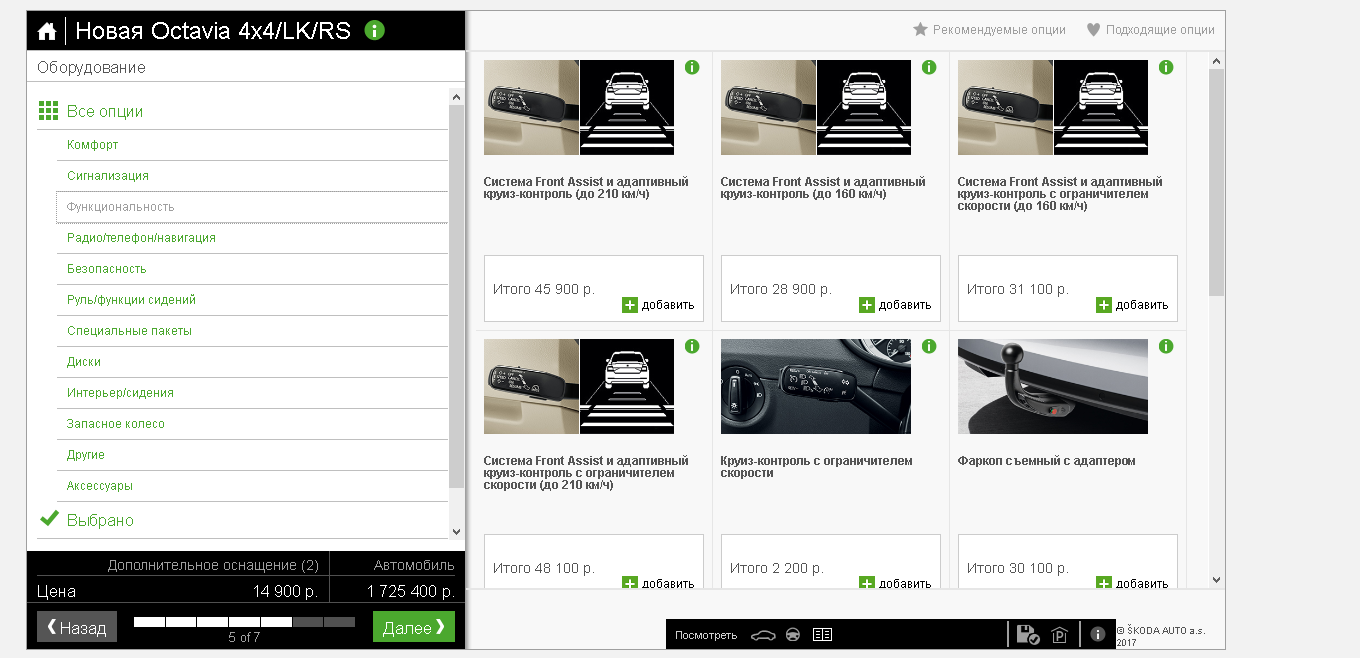
Task: Open Запасное колесо category
Action: tap(252, 424)
